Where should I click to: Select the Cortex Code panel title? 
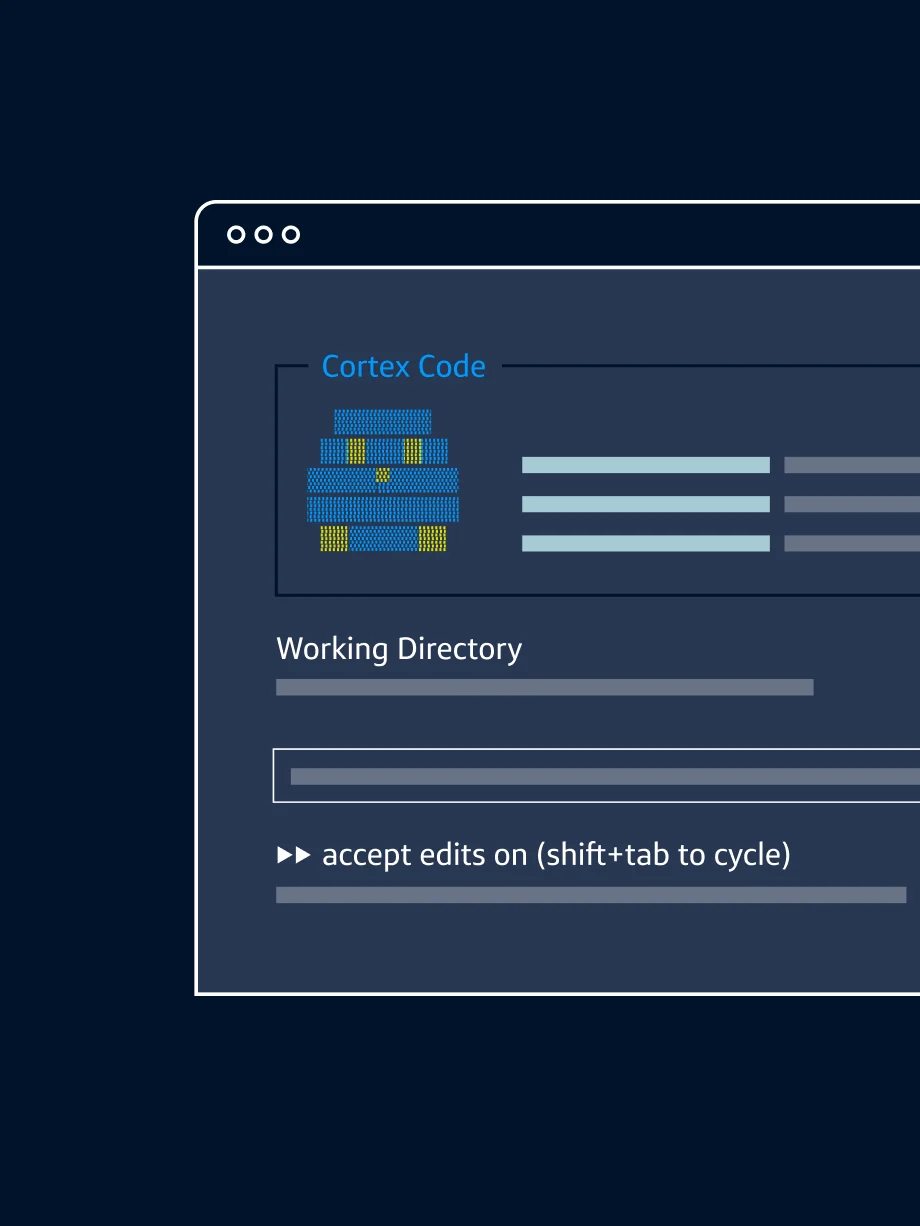point(403,366)
